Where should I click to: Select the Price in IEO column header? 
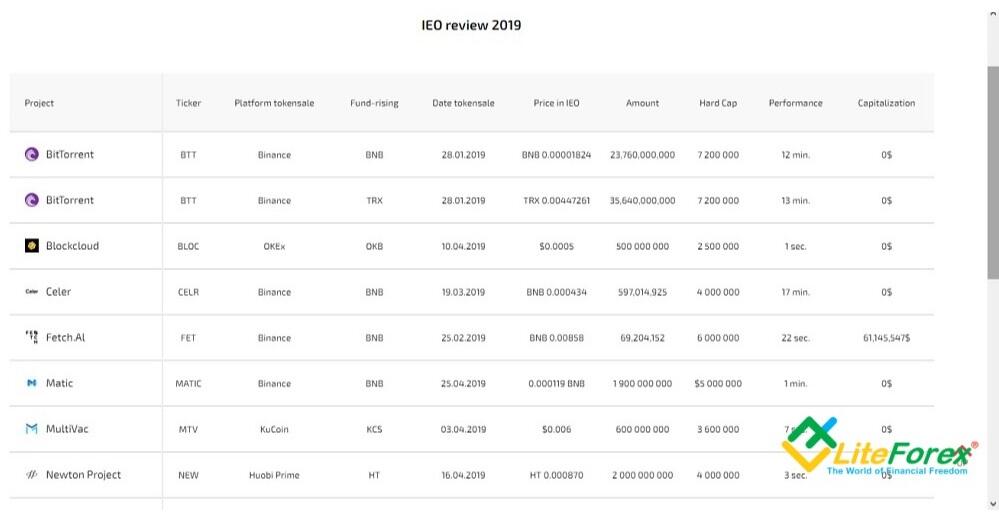pos(556,103)
